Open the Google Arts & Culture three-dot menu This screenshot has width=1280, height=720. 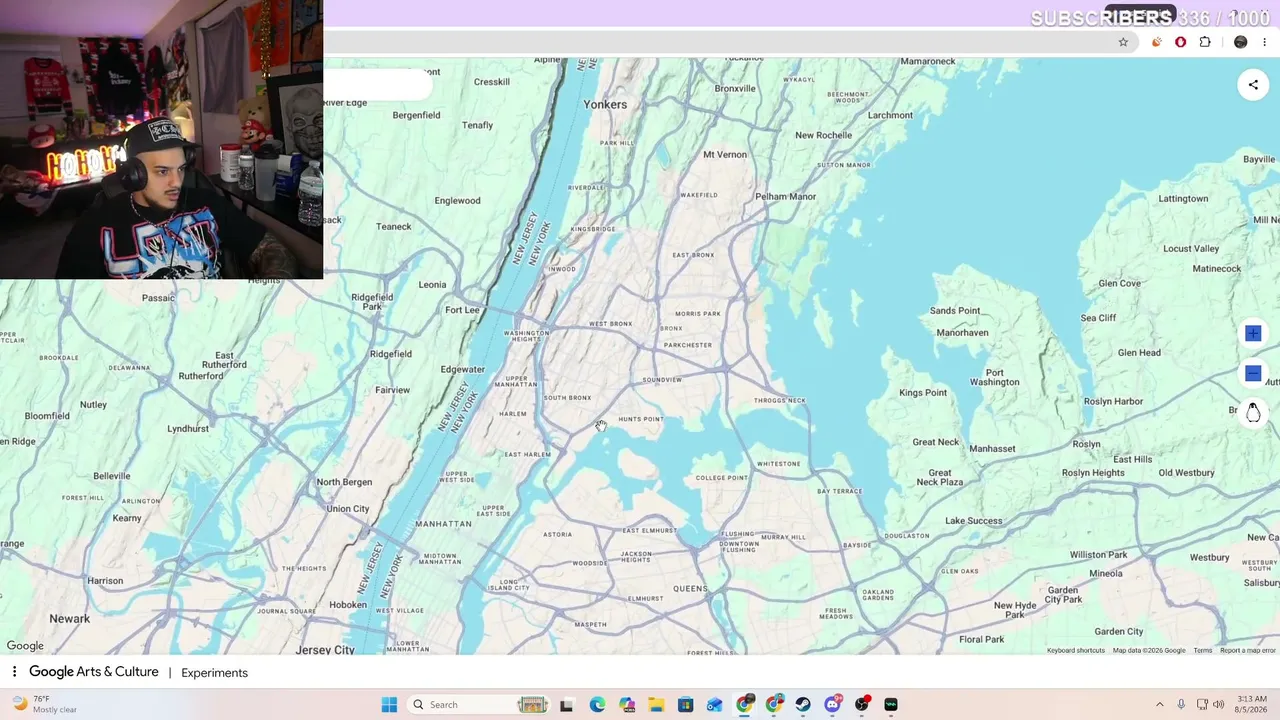pyautogui.click(x=14, y=672)
